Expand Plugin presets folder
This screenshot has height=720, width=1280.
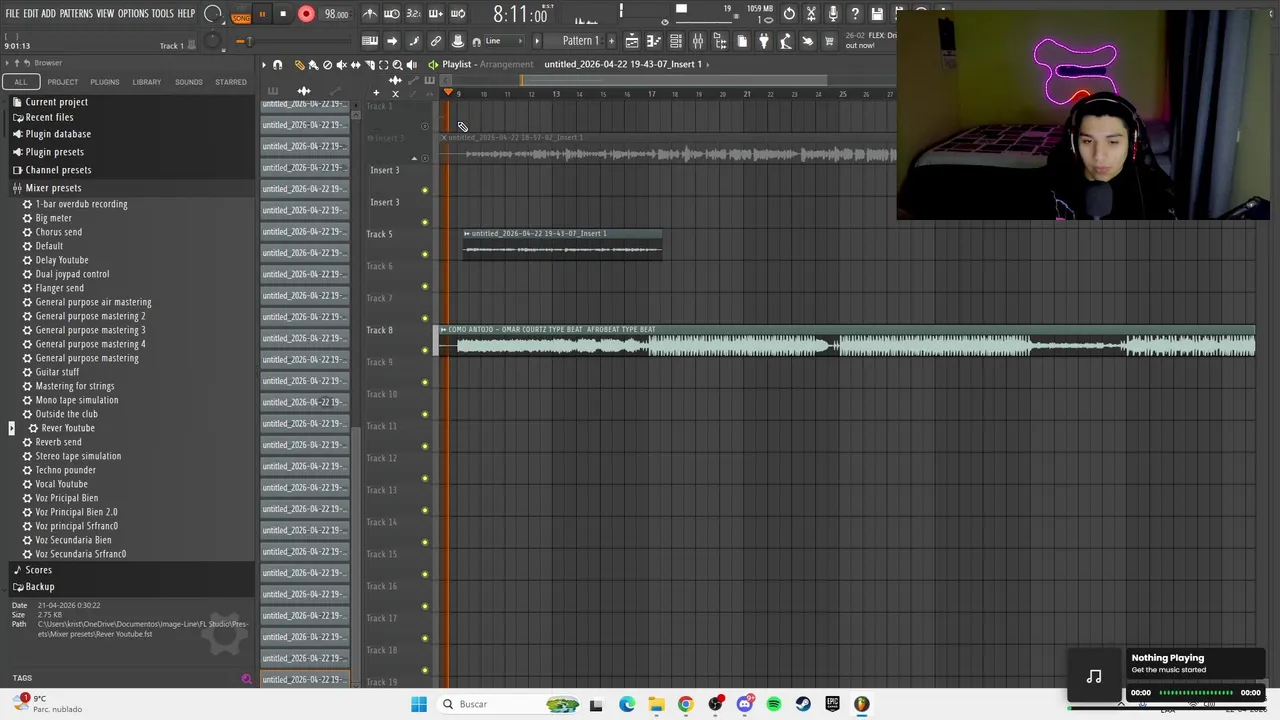tap(54, 152)
